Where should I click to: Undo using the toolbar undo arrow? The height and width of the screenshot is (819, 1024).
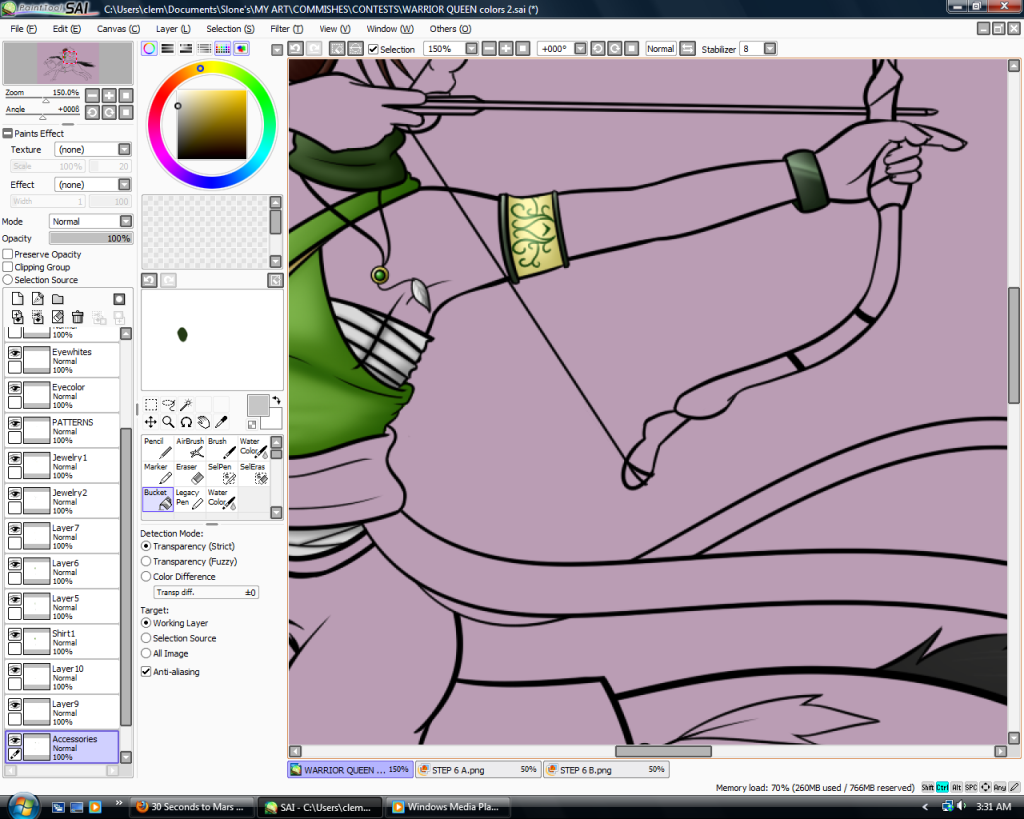pyautogui.click(x=296, y=48)
